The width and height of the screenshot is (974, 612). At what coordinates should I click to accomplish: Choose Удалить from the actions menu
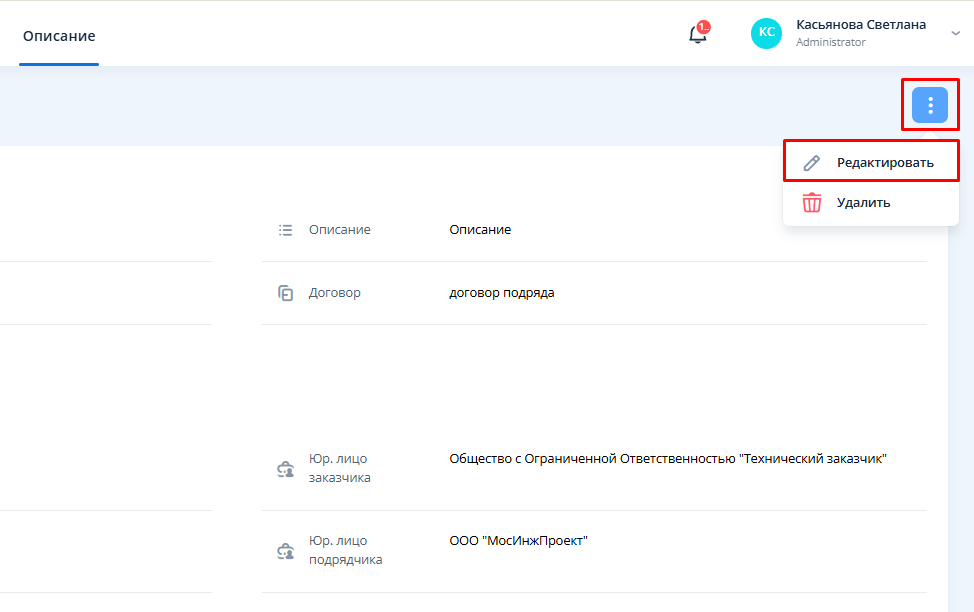point(863,203)
